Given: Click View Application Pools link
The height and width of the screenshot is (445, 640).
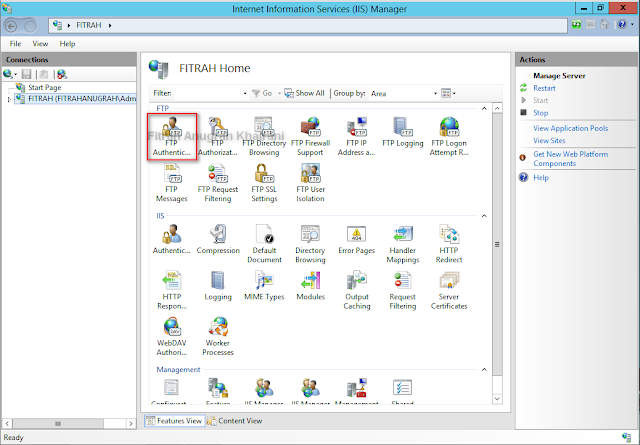Looking at the screenshot, I should pos(571,128).
